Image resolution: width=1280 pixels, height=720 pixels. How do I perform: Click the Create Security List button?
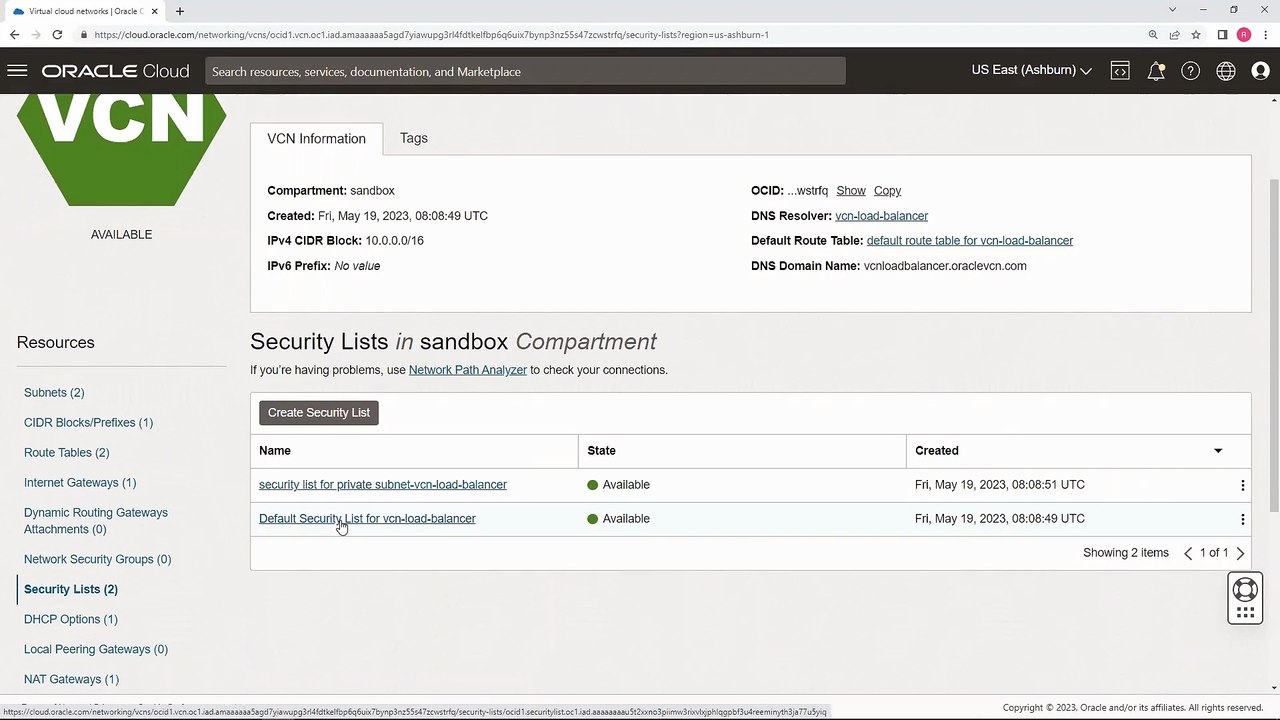pos(319,413)
